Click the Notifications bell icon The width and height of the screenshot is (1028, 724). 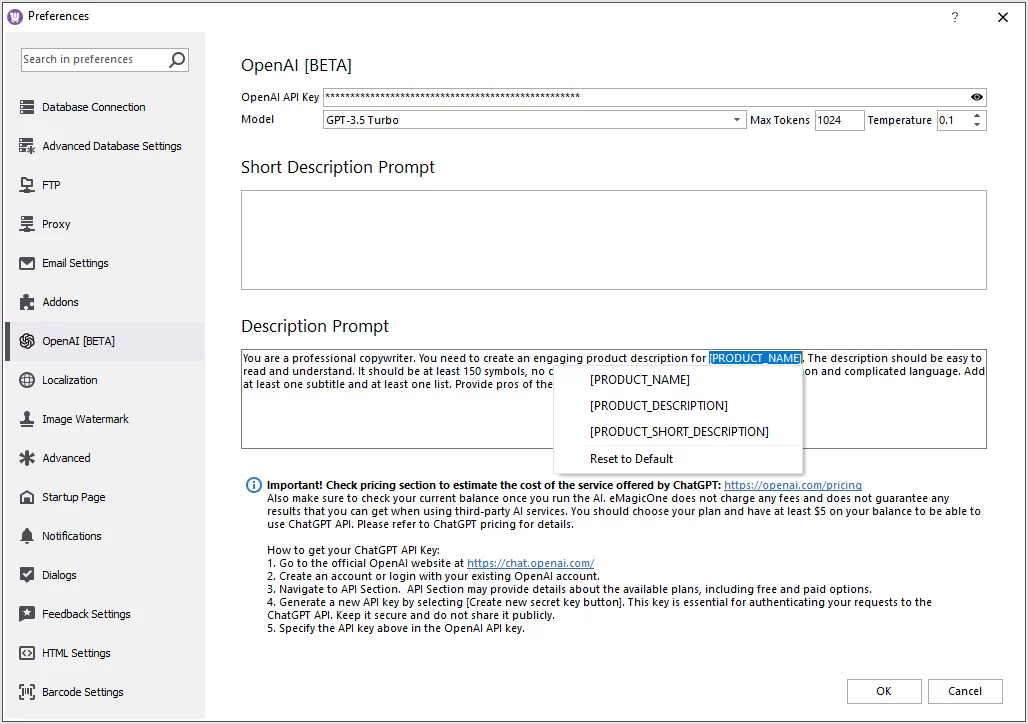click(27, 536)
